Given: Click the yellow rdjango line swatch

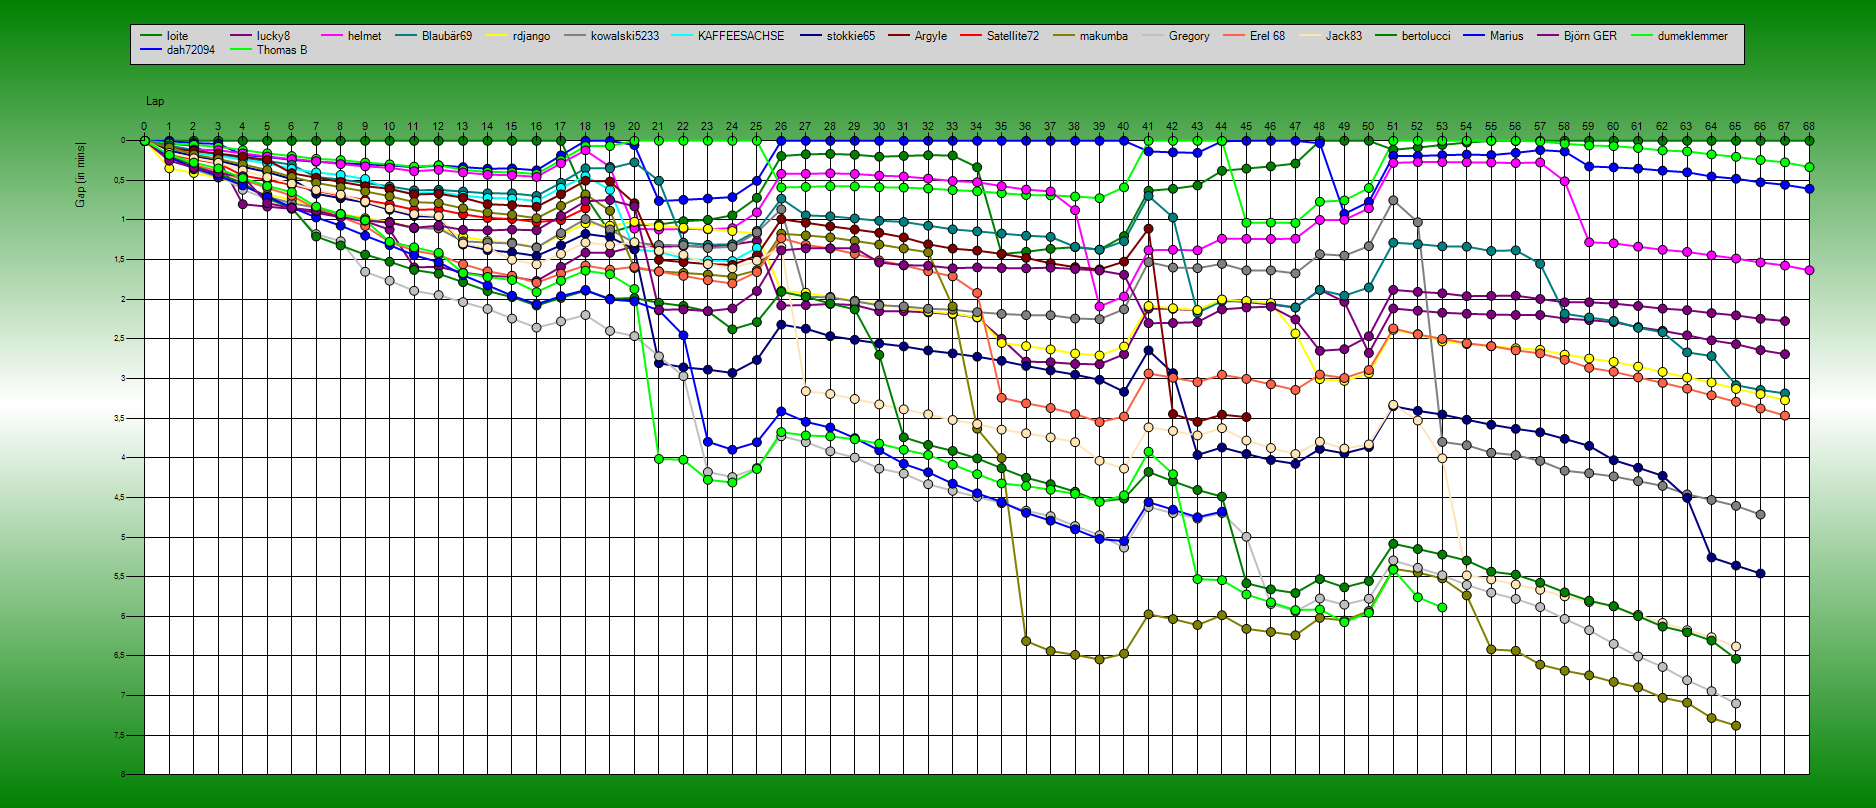Looking at the screenshot, I should pyautogui.click(x=497, y=36).
